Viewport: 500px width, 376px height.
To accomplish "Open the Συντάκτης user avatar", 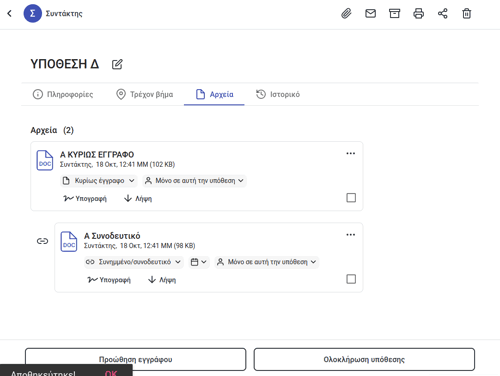I will click(x=32, y=14).
